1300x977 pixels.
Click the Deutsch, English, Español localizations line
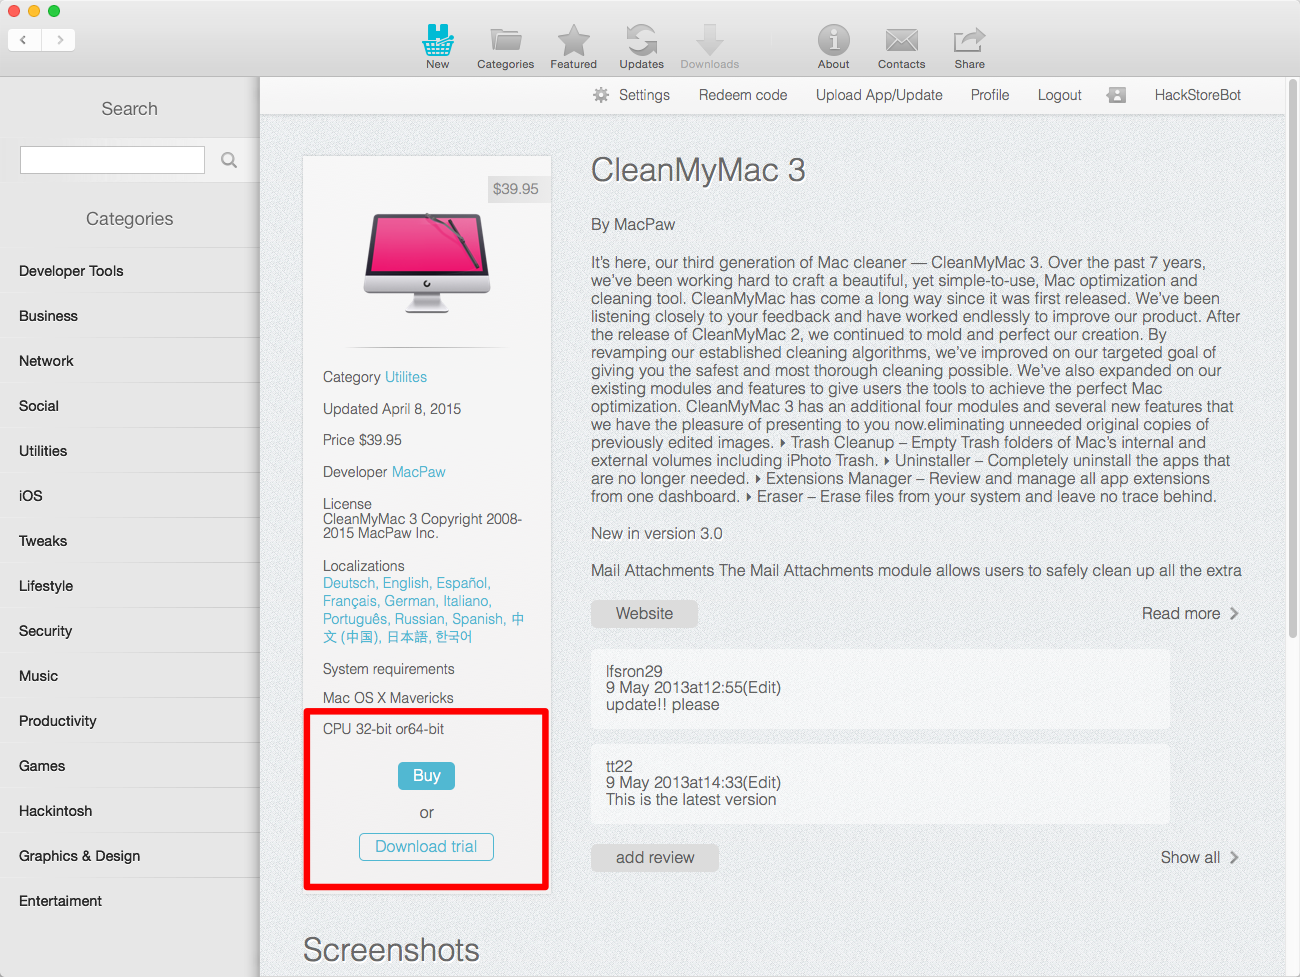coord(407,583)
